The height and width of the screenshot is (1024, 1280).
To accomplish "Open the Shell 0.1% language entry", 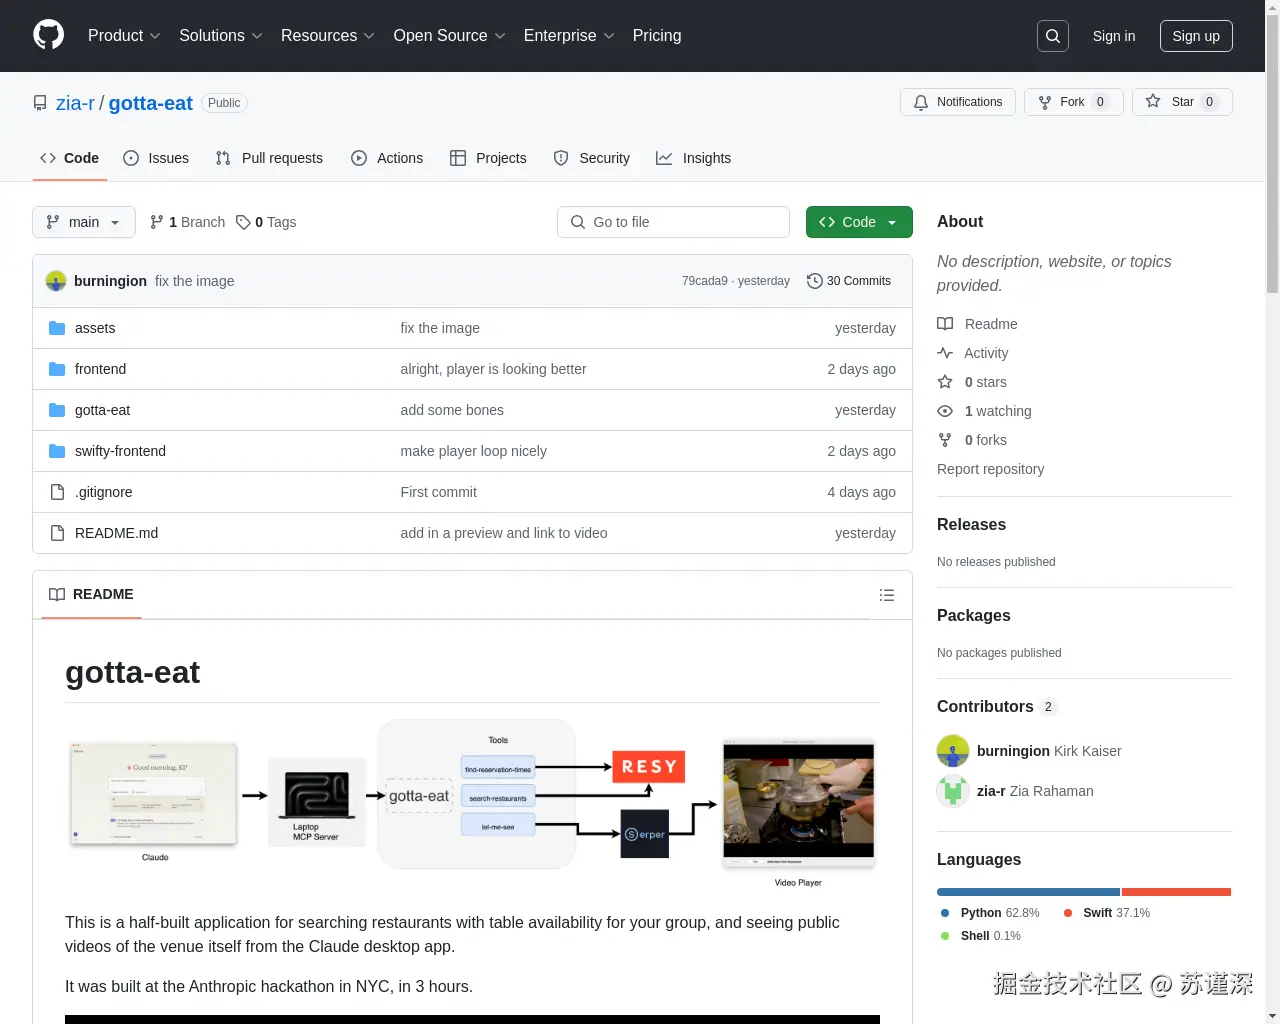I will click(981, 936).
